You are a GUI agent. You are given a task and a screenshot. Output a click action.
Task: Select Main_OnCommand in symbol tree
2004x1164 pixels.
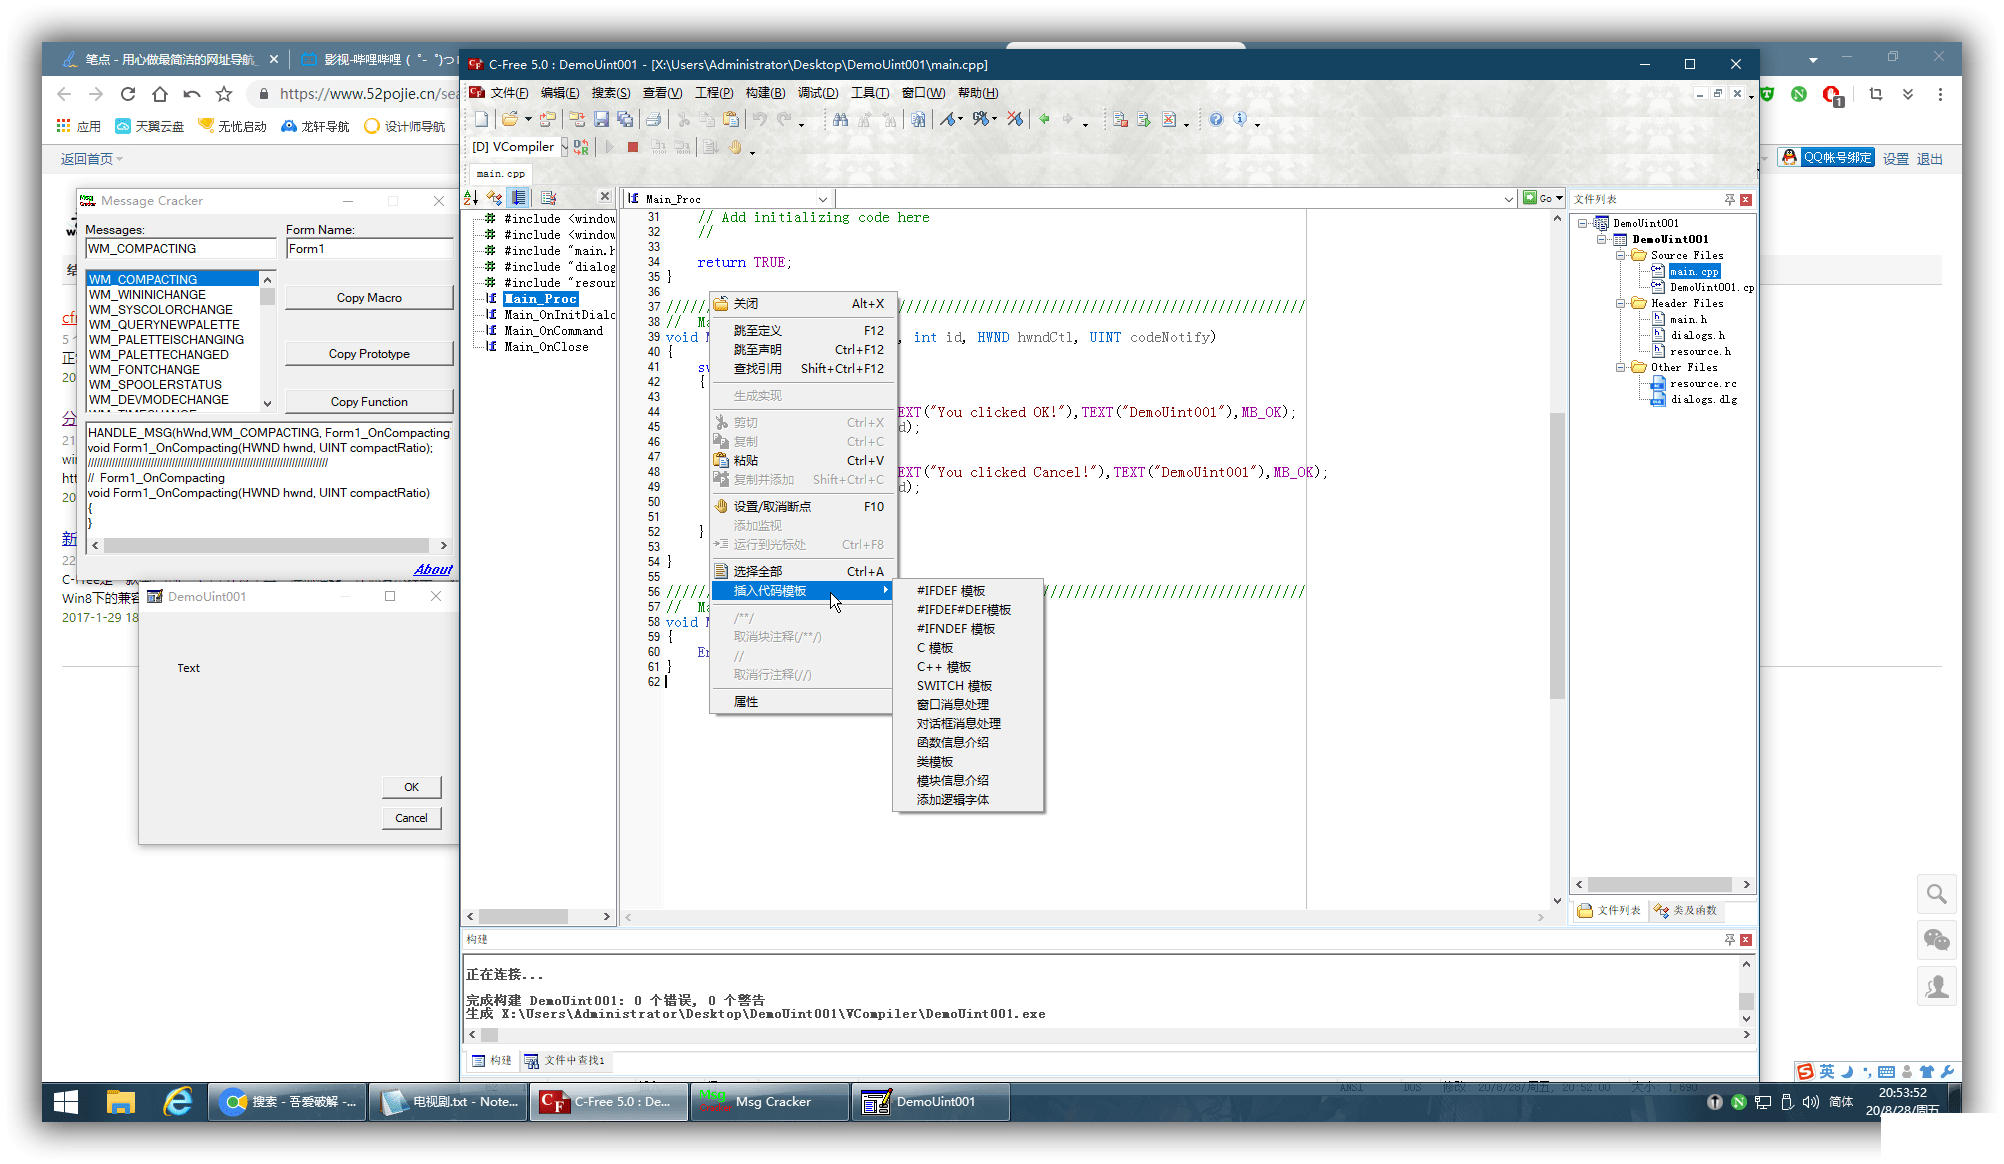pyautogui.click(x=553, y=331)
